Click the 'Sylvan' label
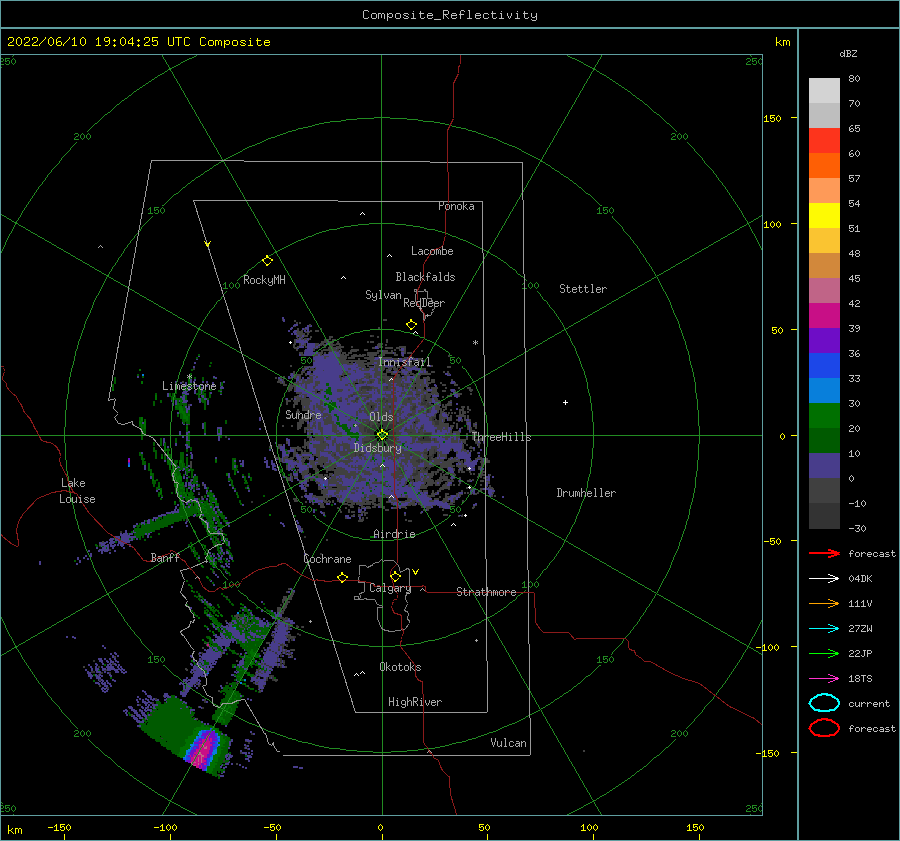 pos(383,295)
